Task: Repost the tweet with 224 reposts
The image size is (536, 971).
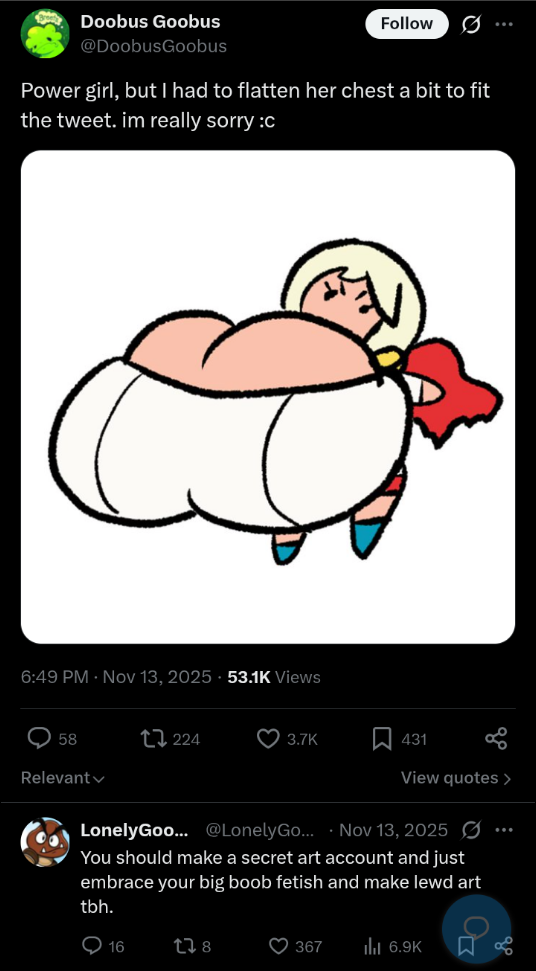Action: tap(151, 738)
